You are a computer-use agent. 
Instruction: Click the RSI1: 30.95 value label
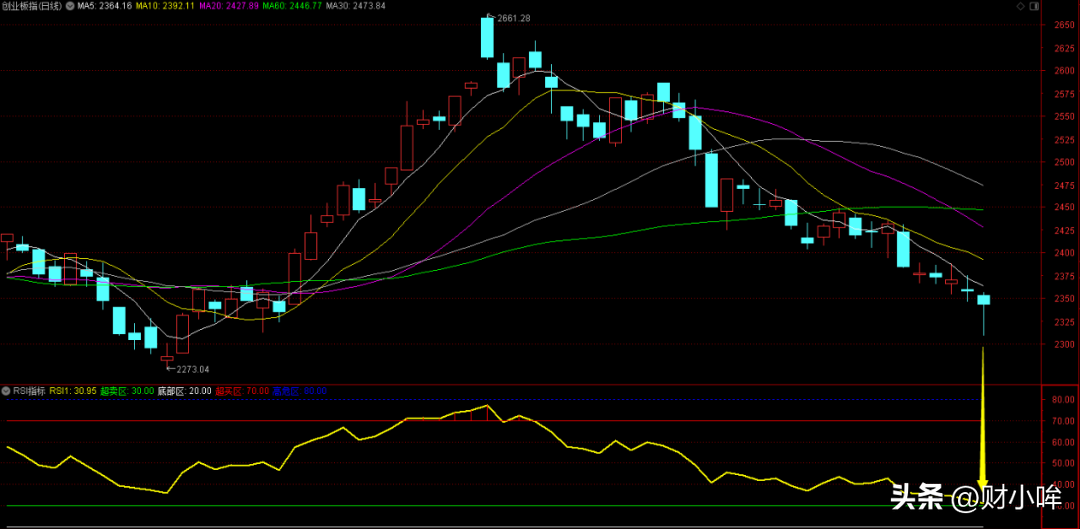point(72,391)
